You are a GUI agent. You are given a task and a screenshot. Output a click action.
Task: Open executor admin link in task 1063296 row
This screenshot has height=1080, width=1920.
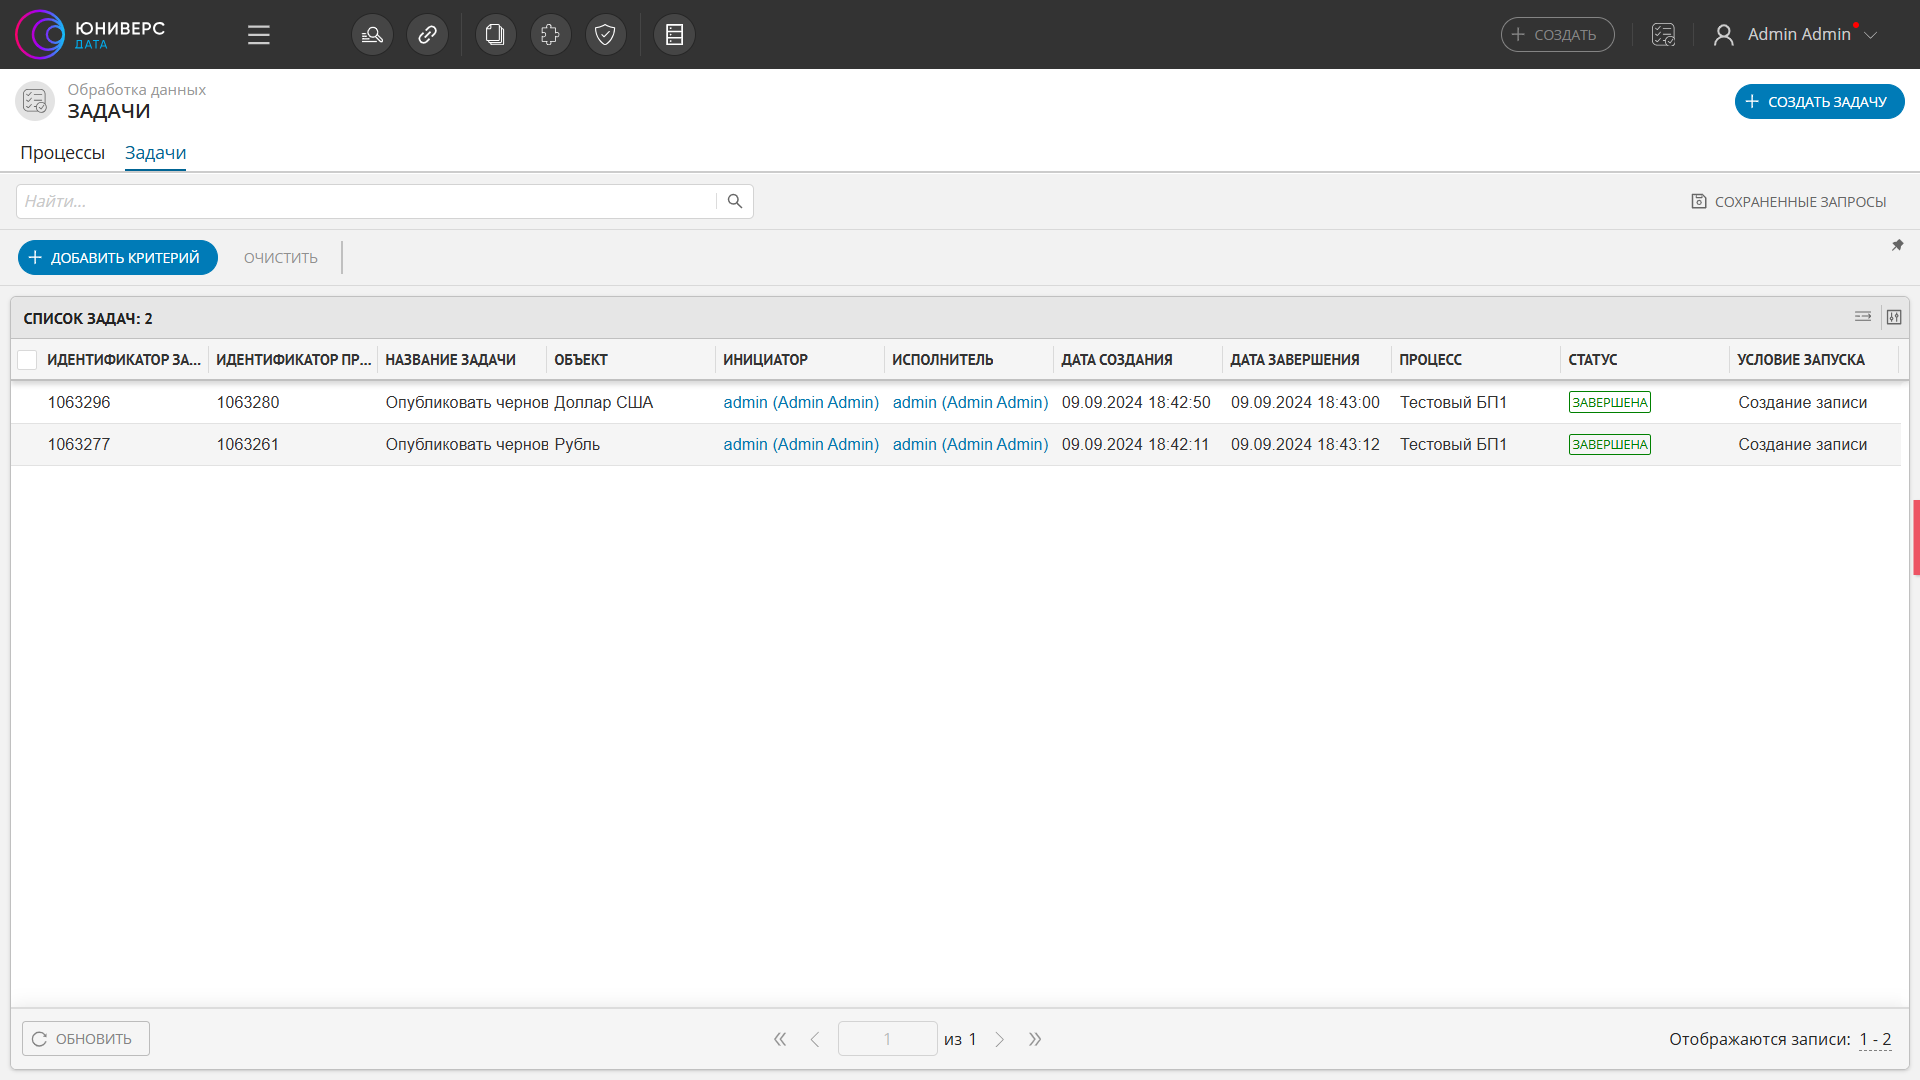[970, 402]
